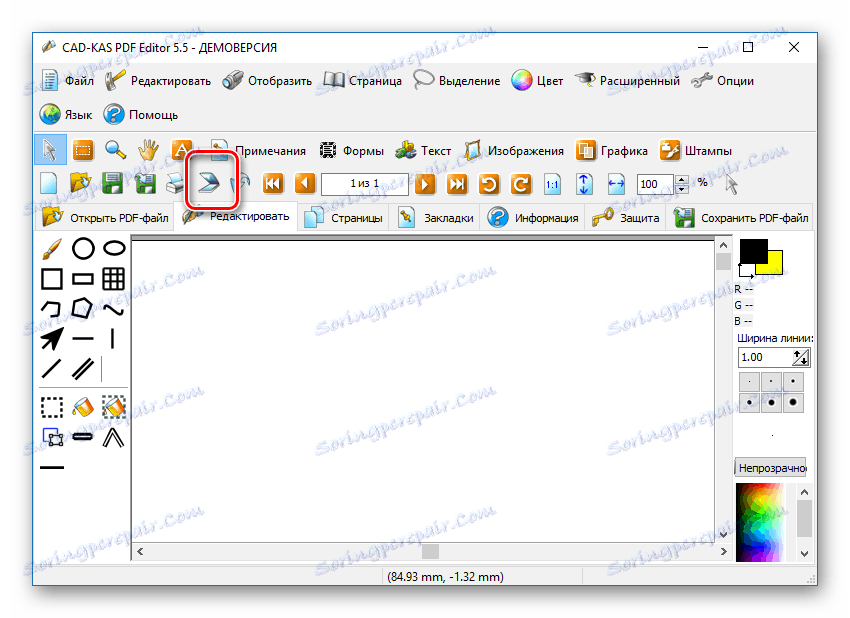
Task: Go to the next page
Action: 425,184
